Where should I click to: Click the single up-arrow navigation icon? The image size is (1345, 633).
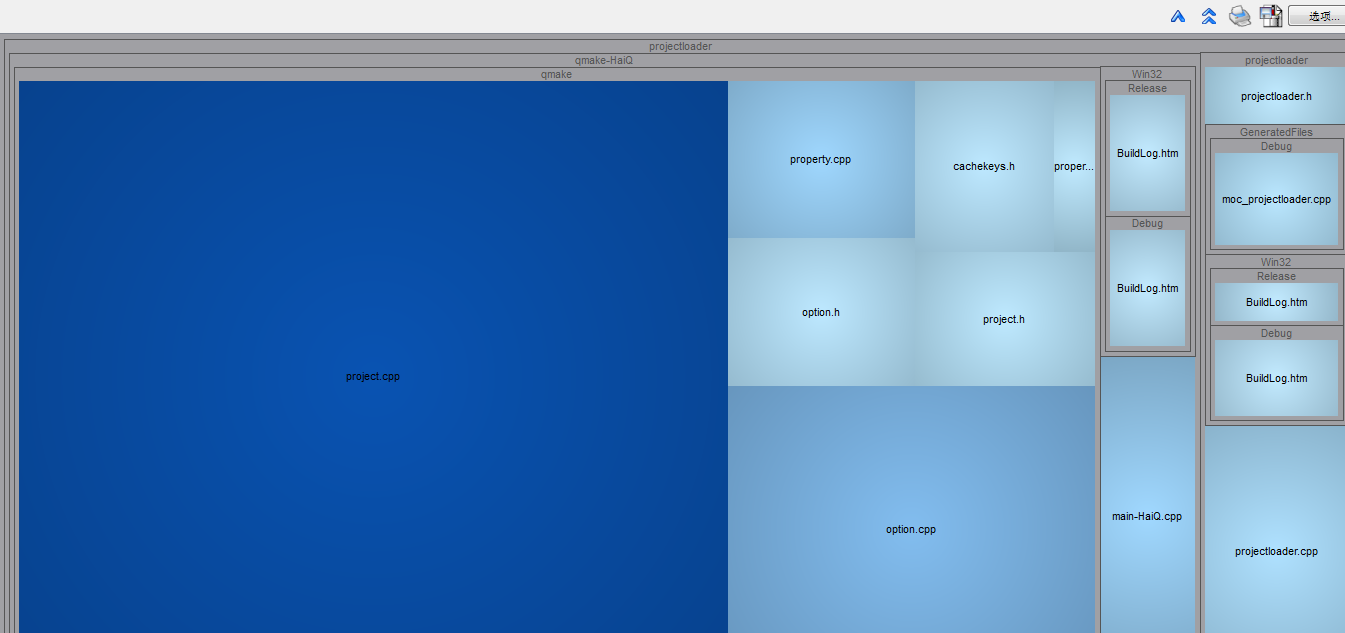(x=1178, y=16)
